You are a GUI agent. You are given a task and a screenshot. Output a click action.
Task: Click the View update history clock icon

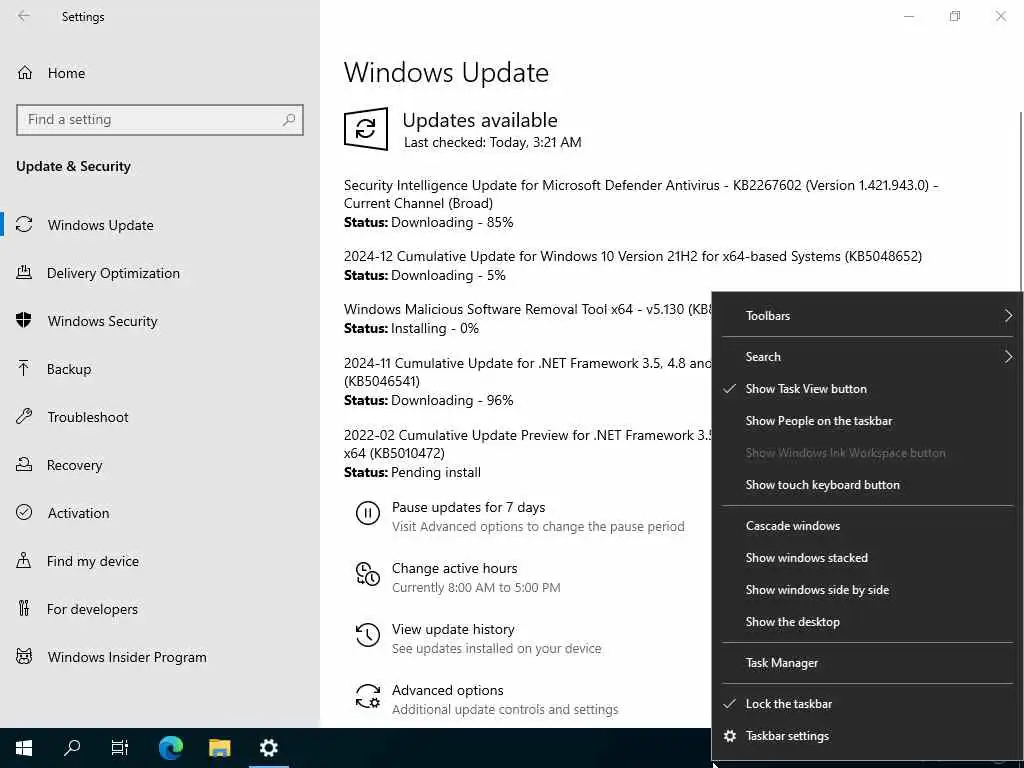pos(368,635)
